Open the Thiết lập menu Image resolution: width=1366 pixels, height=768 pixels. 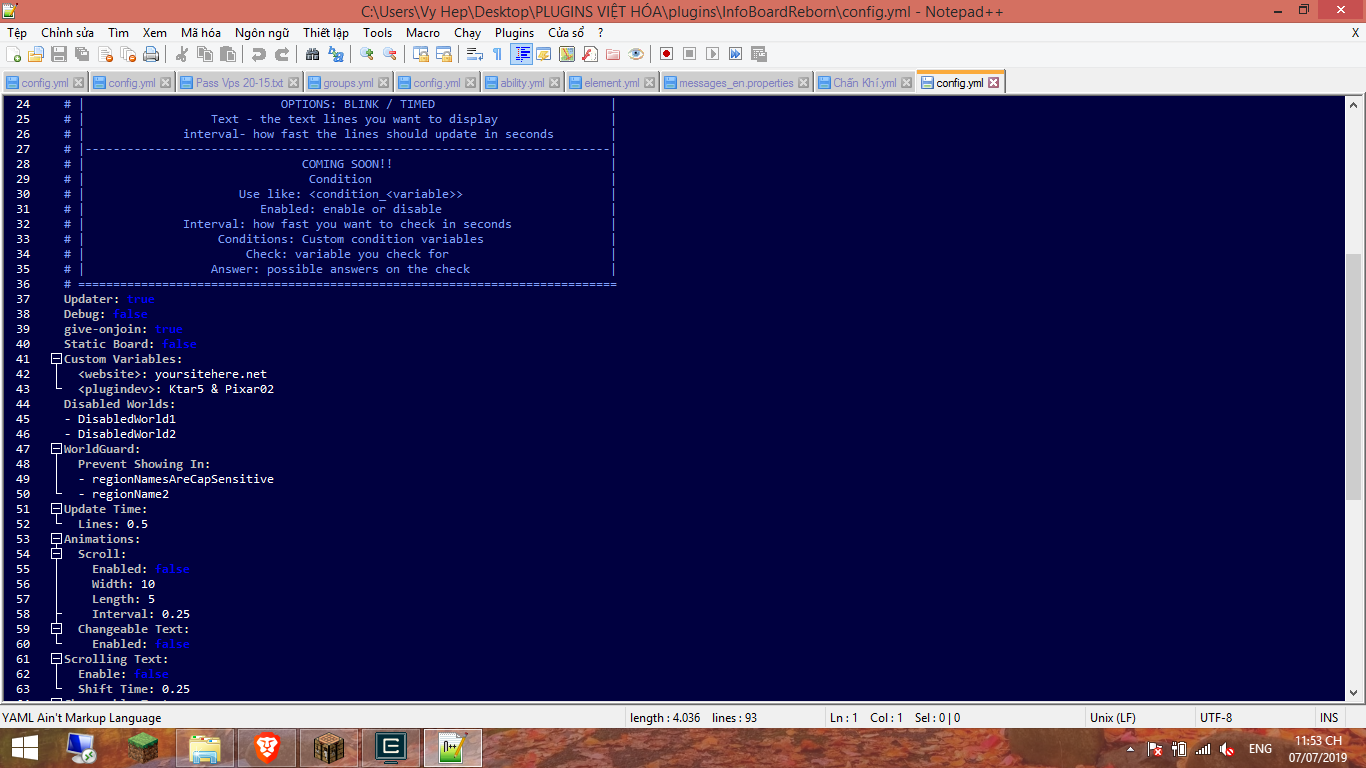(x=326, y=33)
